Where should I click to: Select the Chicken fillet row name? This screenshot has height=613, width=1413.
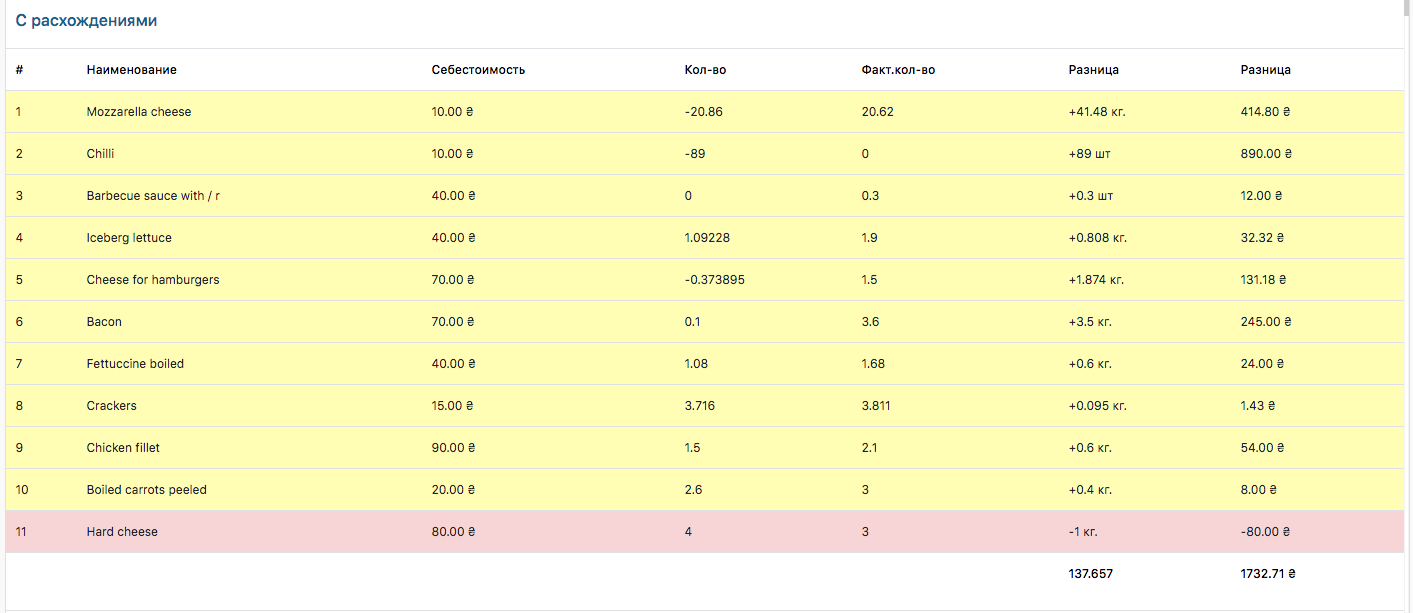(123, 448)
